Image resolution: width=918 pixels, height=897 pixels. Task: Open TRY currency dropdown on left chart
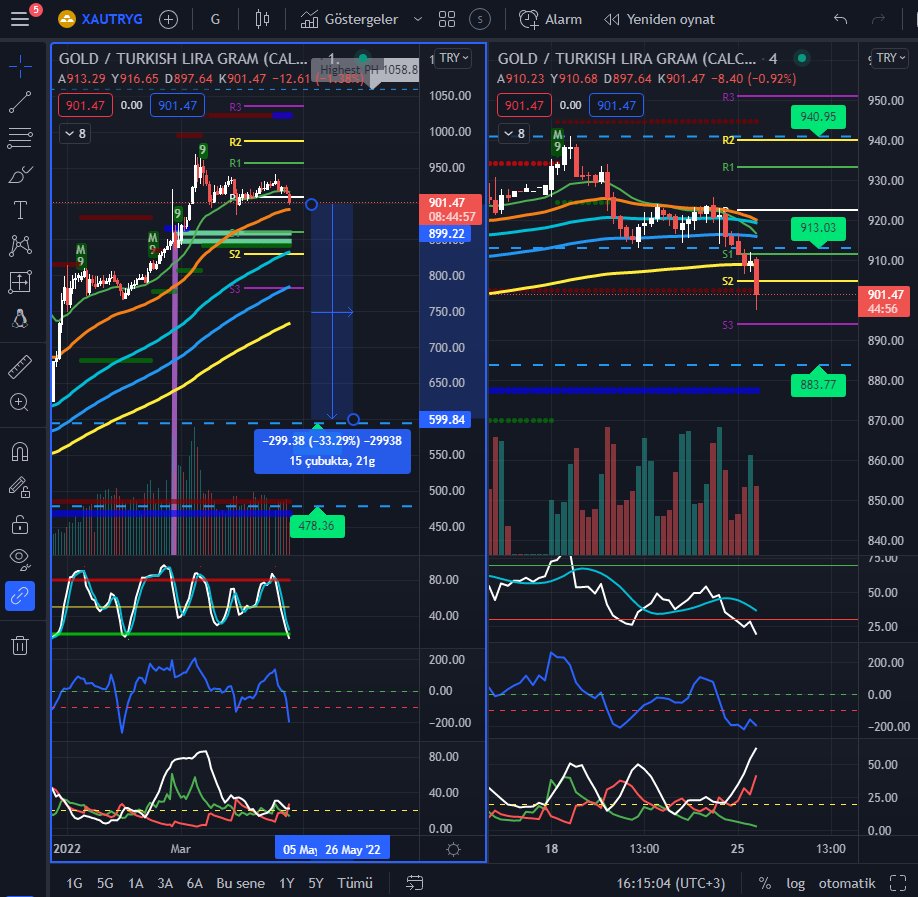click(x=454, y=58)
